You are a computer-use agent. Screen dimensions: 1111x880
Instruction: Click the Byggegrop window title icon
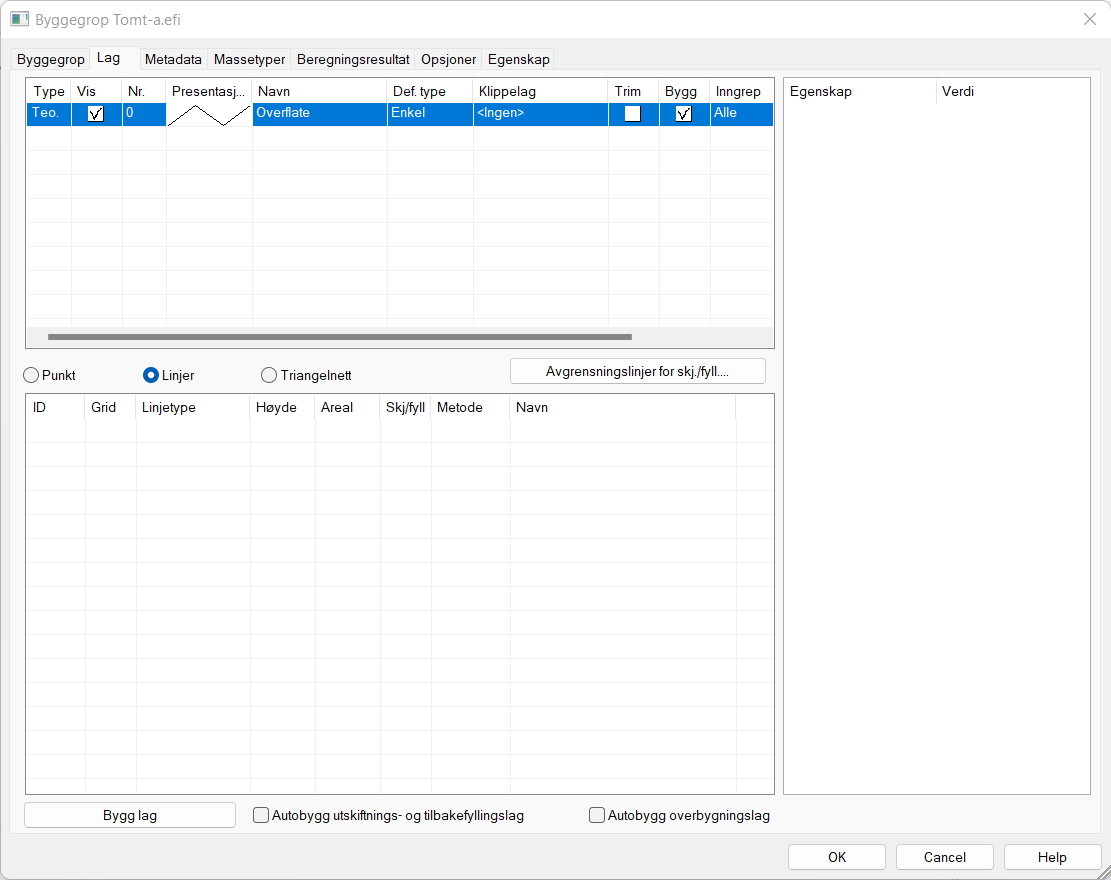pyautogui.click(x=19, y=20)
